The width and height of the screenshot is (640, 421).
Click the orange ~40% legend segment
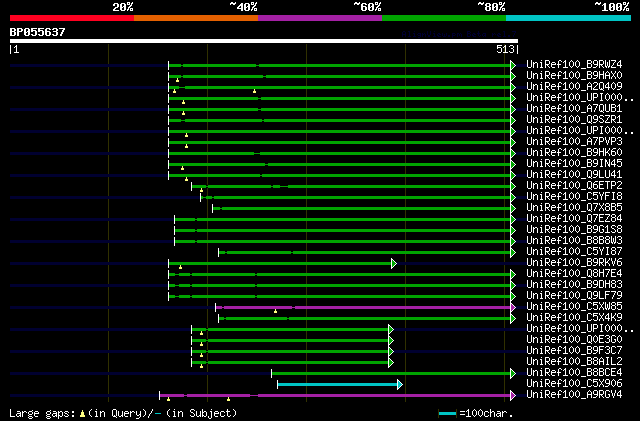coord(196,18)
